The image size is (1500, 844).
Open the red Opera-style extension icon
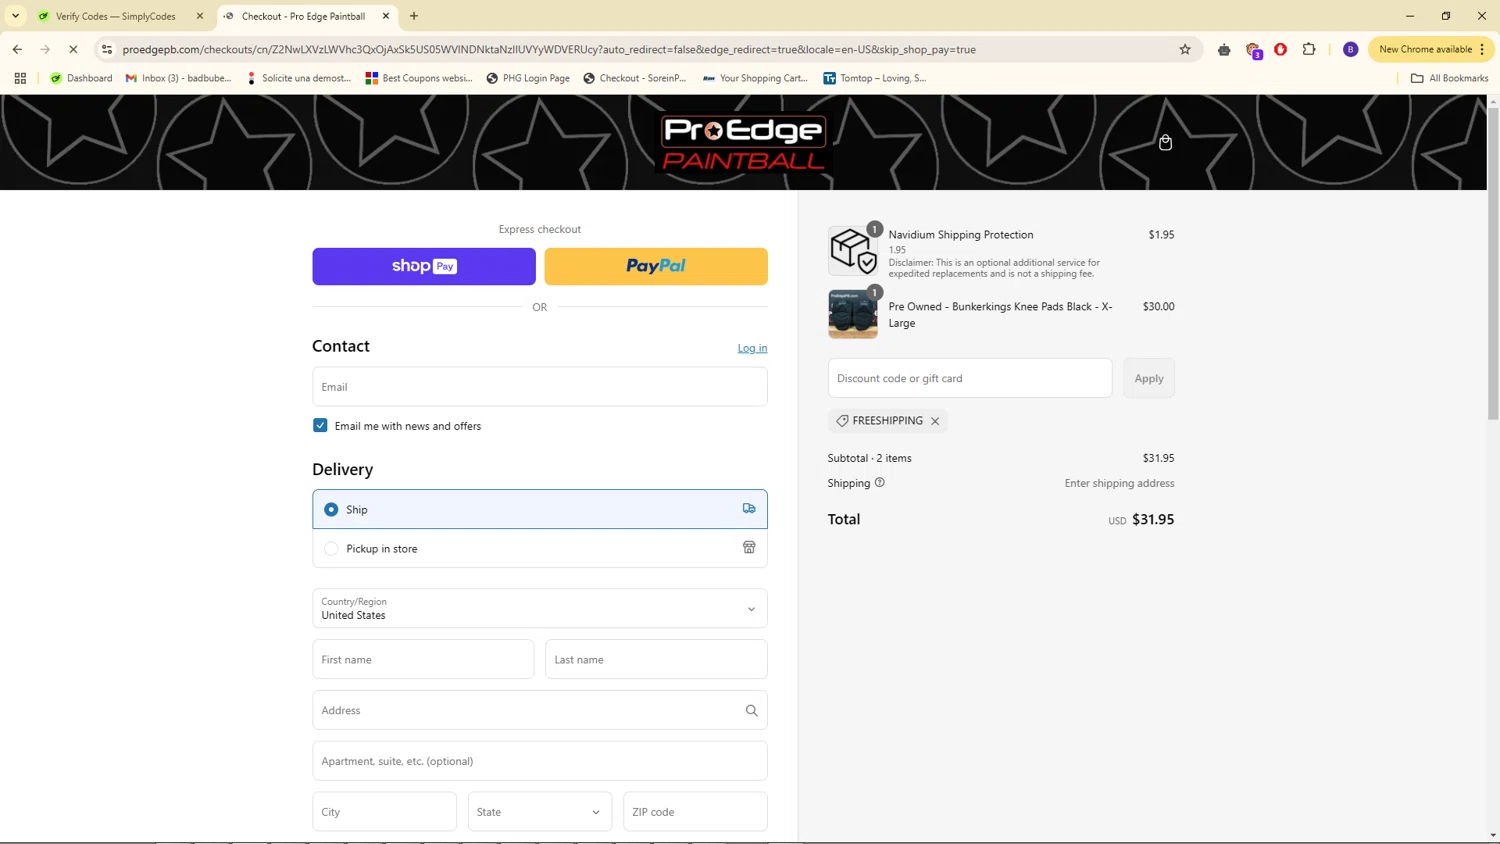point(1280,49)
